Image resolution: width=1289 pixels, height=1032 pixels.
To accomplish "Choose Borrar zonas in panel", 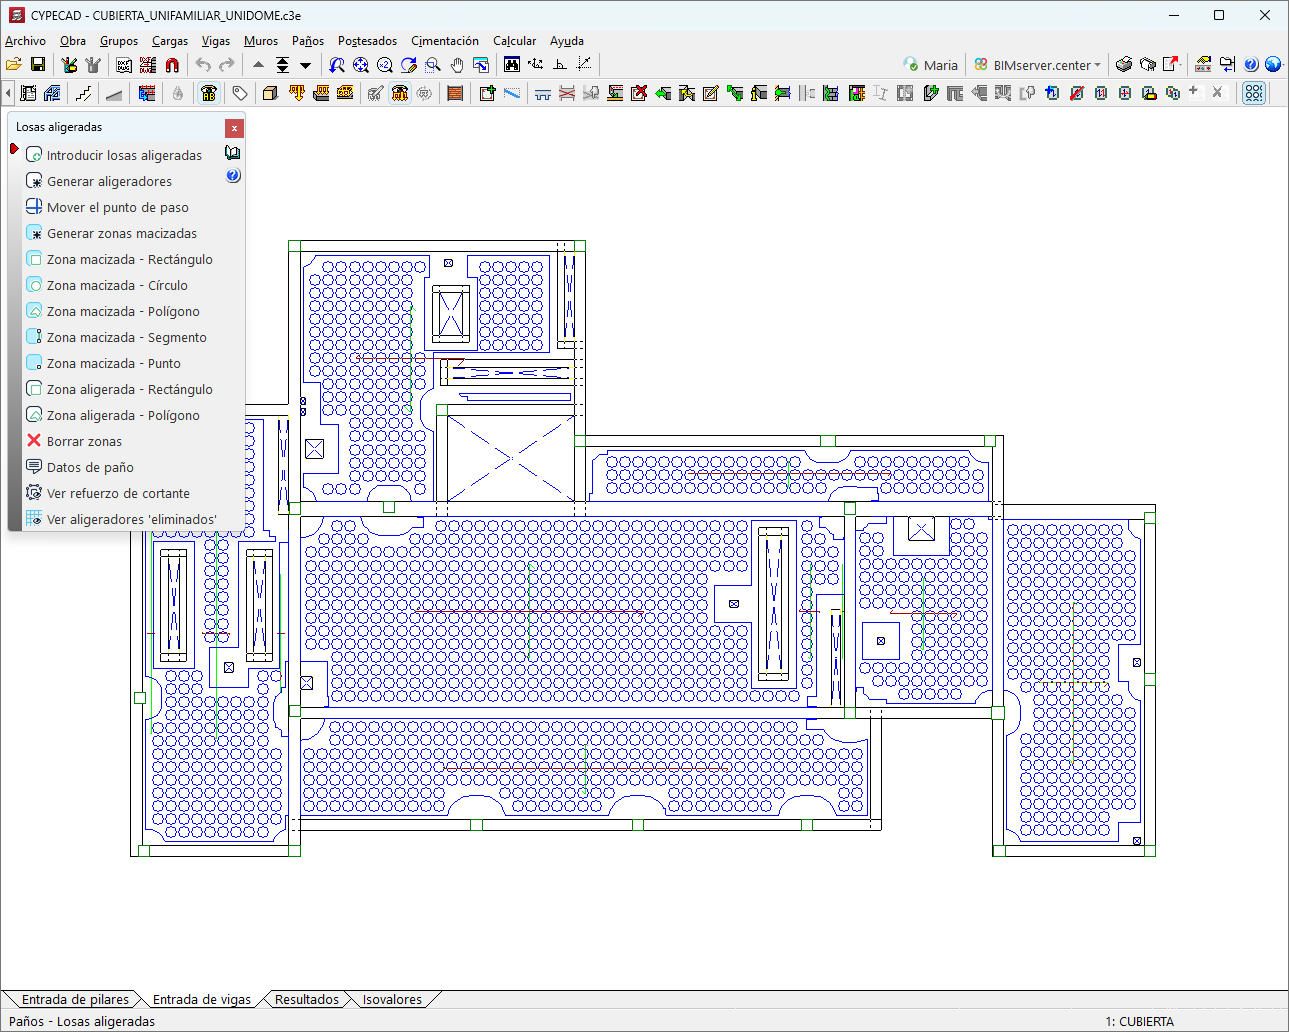I will click(x=84, y=441).
